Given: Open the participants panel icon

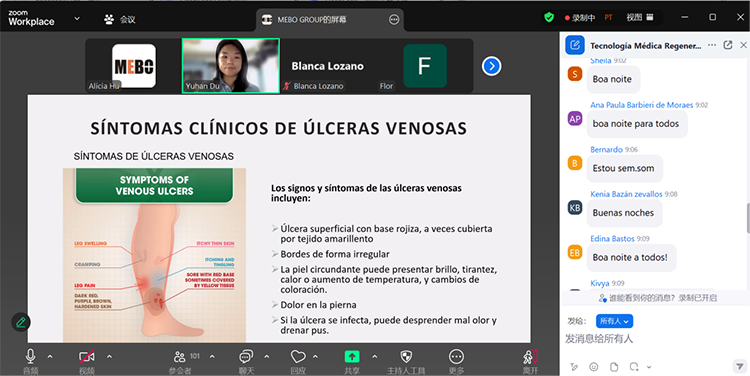Looking at the screenshot, I should click(x=179, y=356).
